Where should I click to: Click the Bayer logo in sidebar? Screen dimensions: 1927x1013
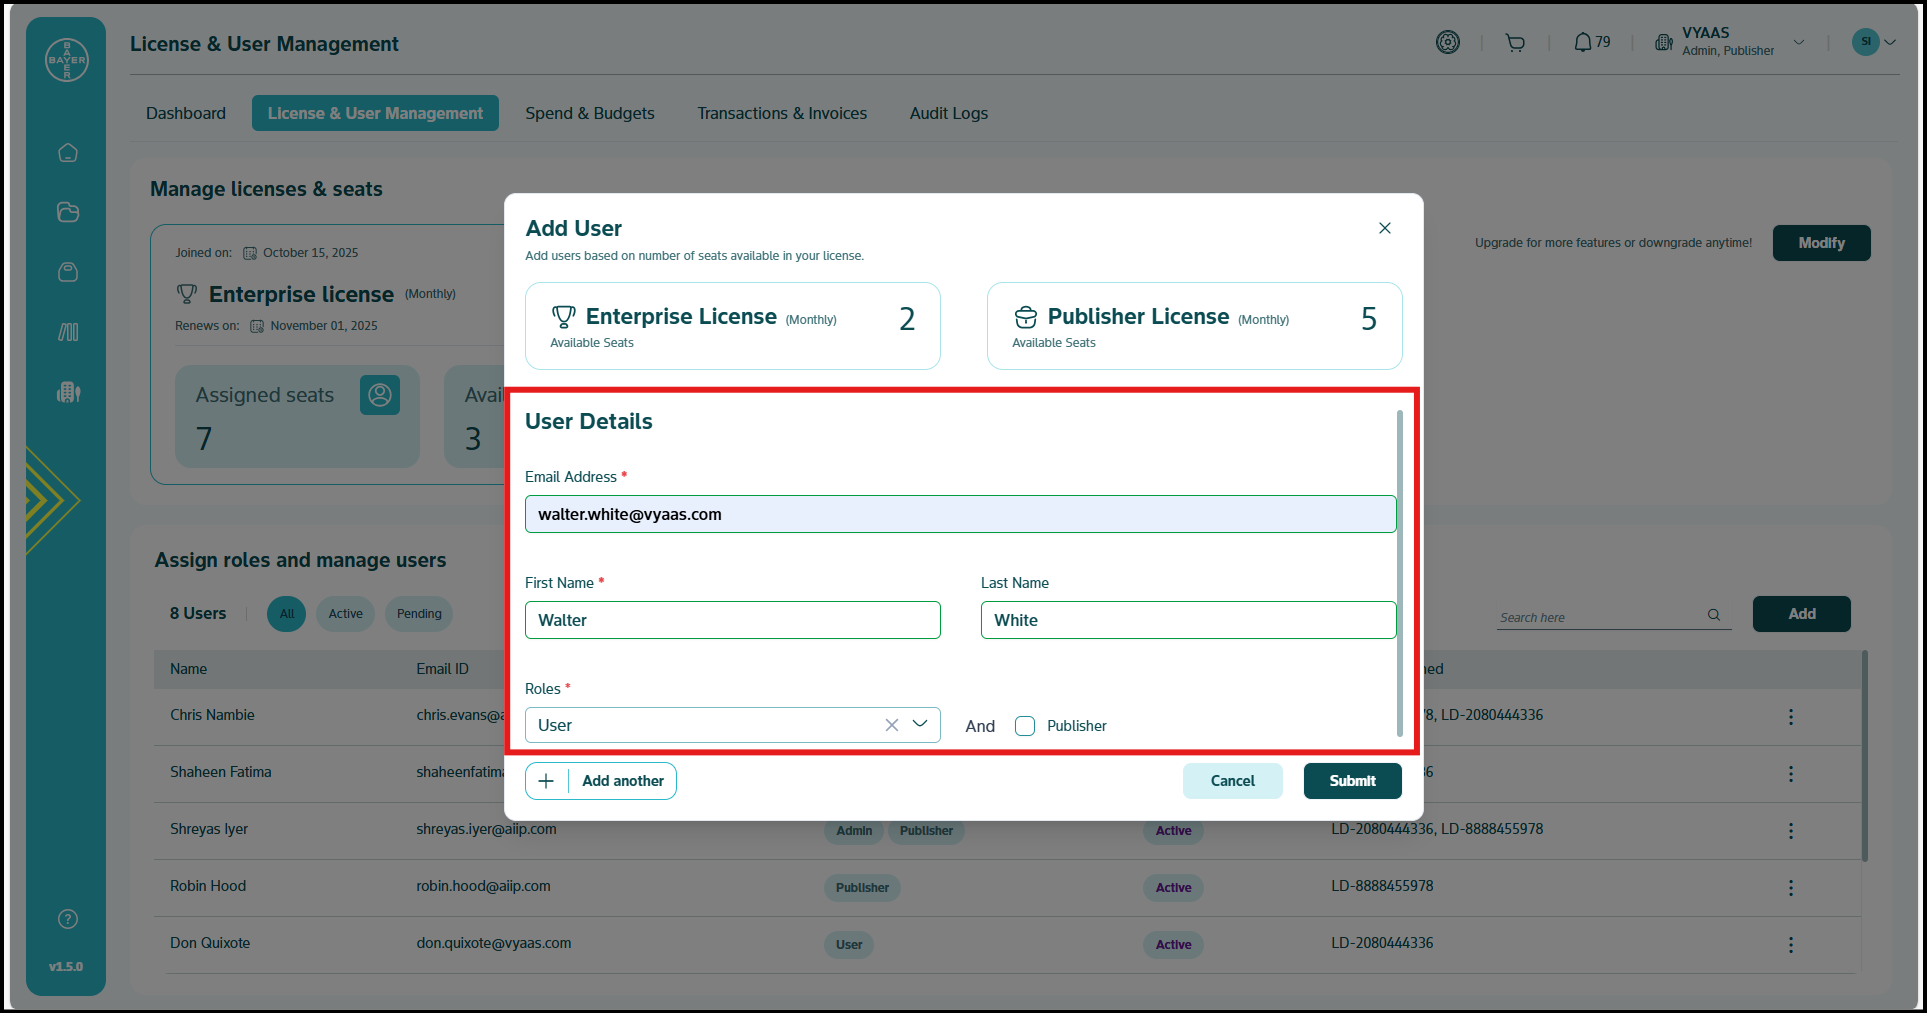[67, 60]
